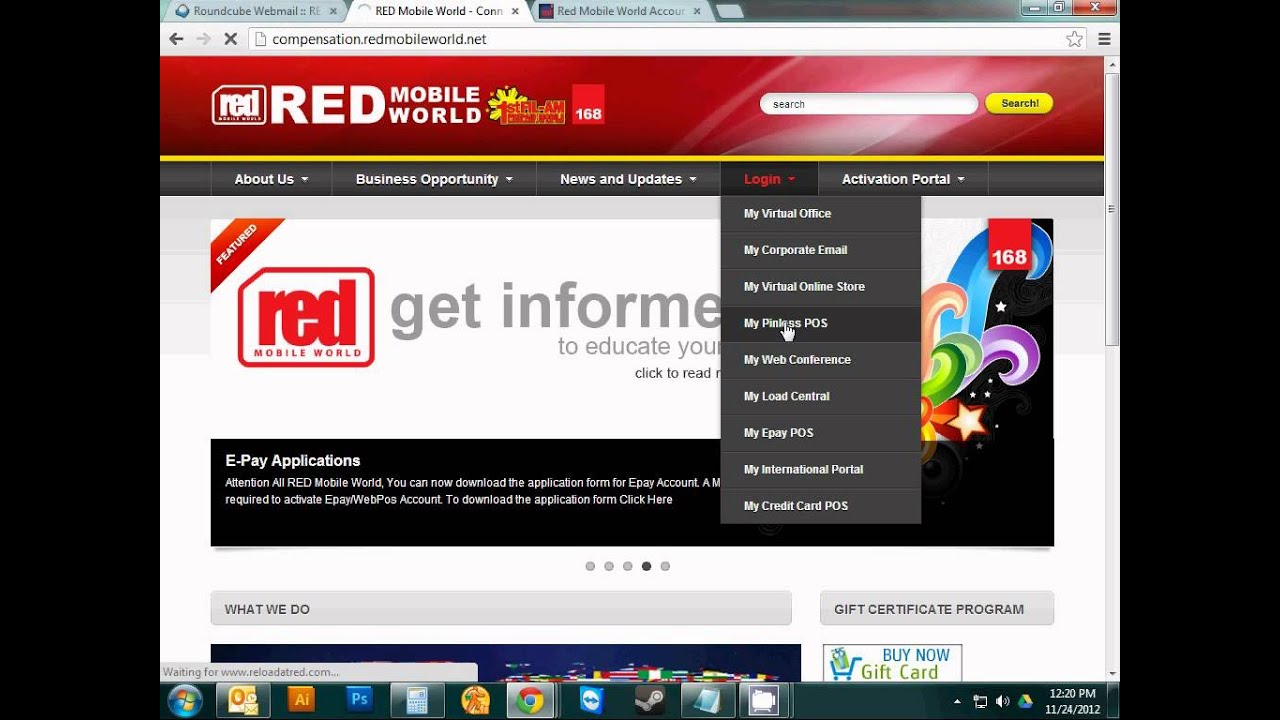Click the Chrome taskbar icon

point(531,700)
